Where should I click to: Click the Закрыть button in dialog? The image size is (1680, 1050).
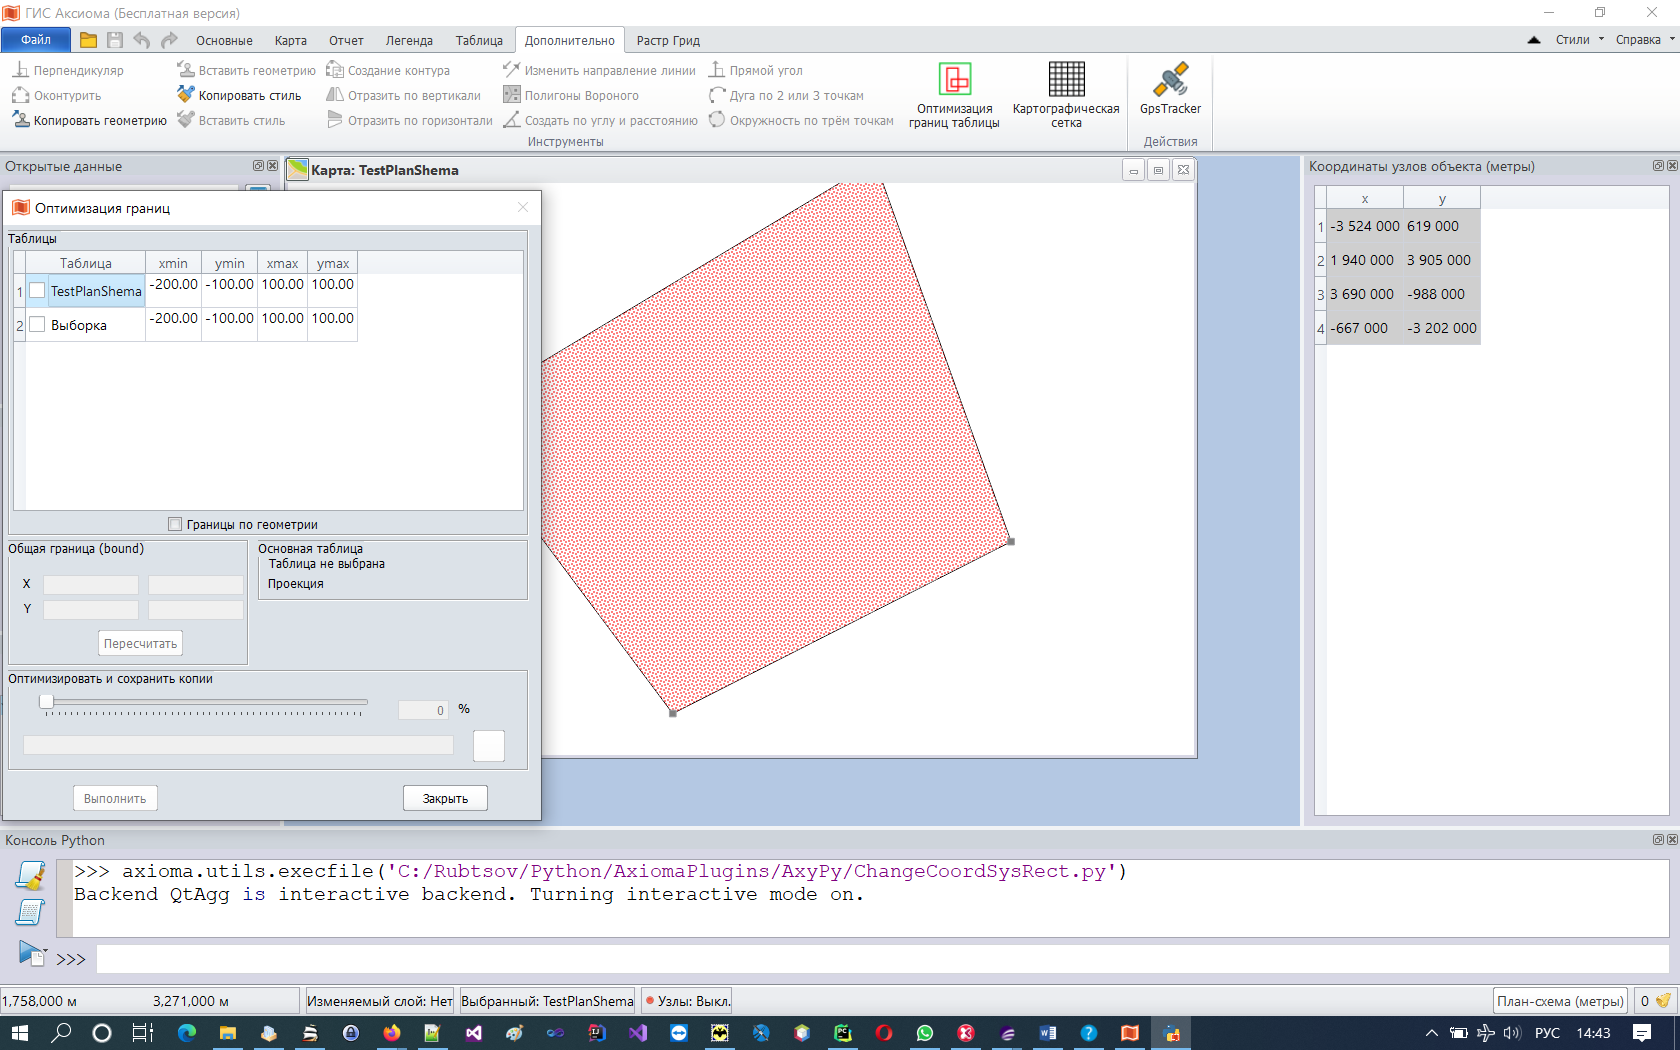click(445, 799)
